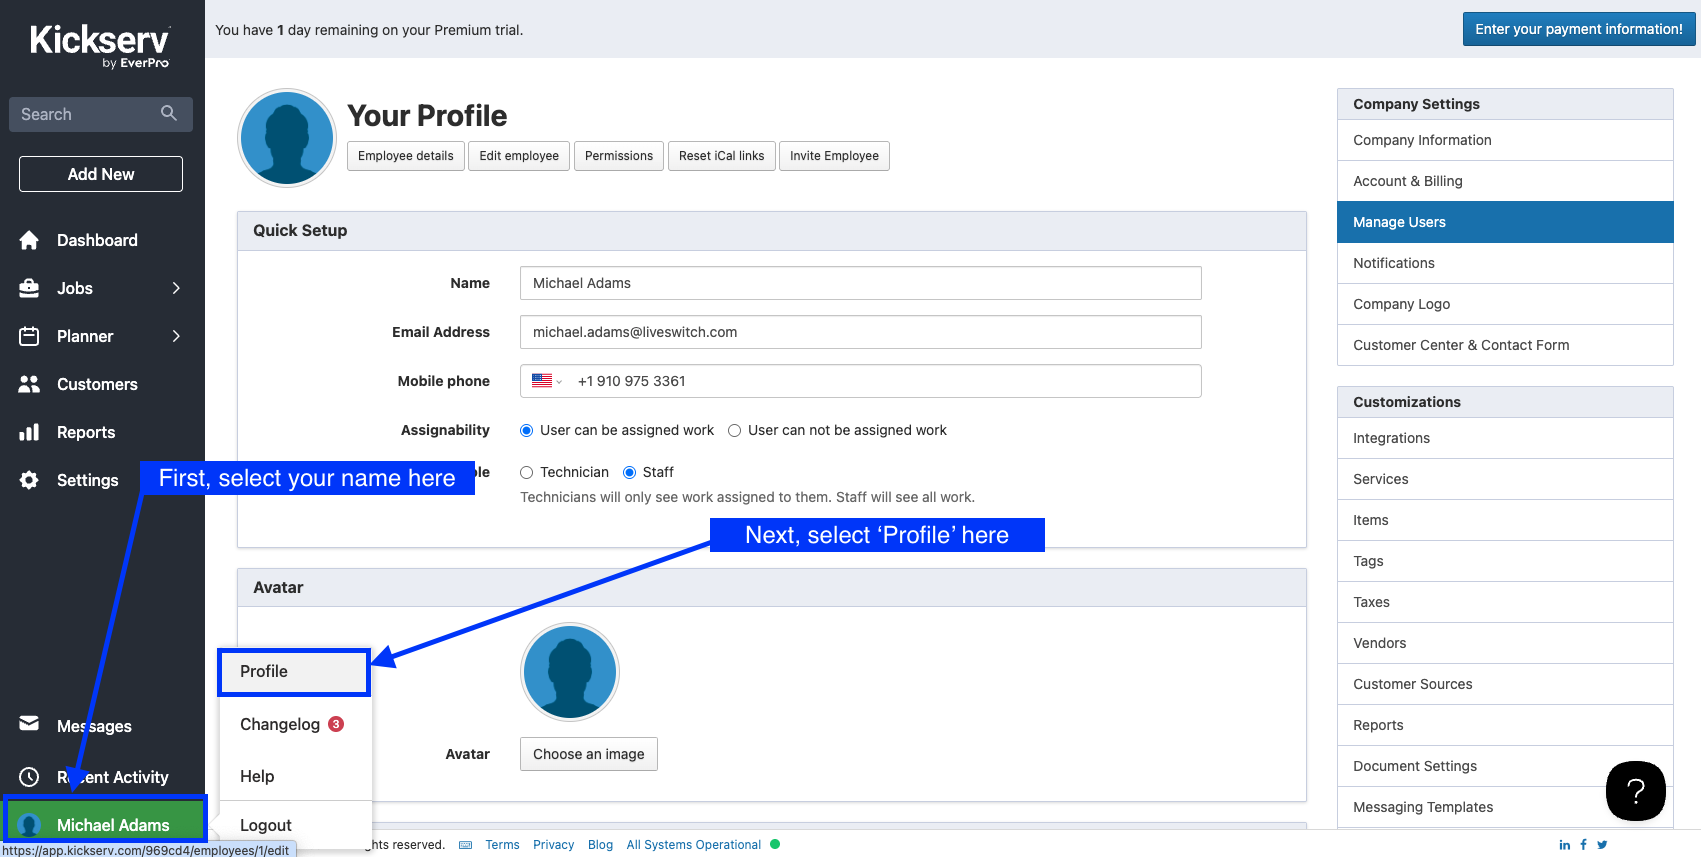Screen dimensions: 1701x857
Task: Click Logout in the user menu
Action: [x=294, y=825]
